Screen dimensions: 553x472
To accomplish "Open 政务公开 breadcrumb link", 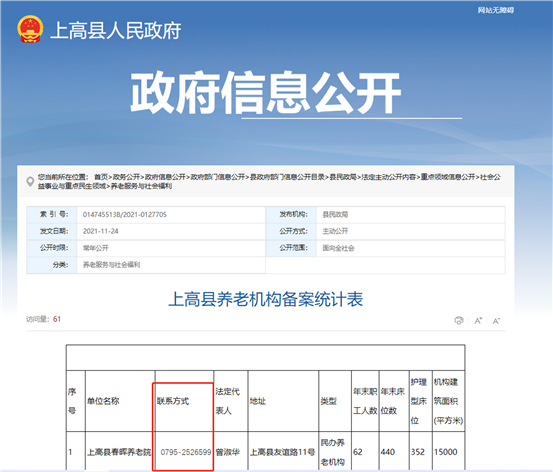I will click(126, 177).
